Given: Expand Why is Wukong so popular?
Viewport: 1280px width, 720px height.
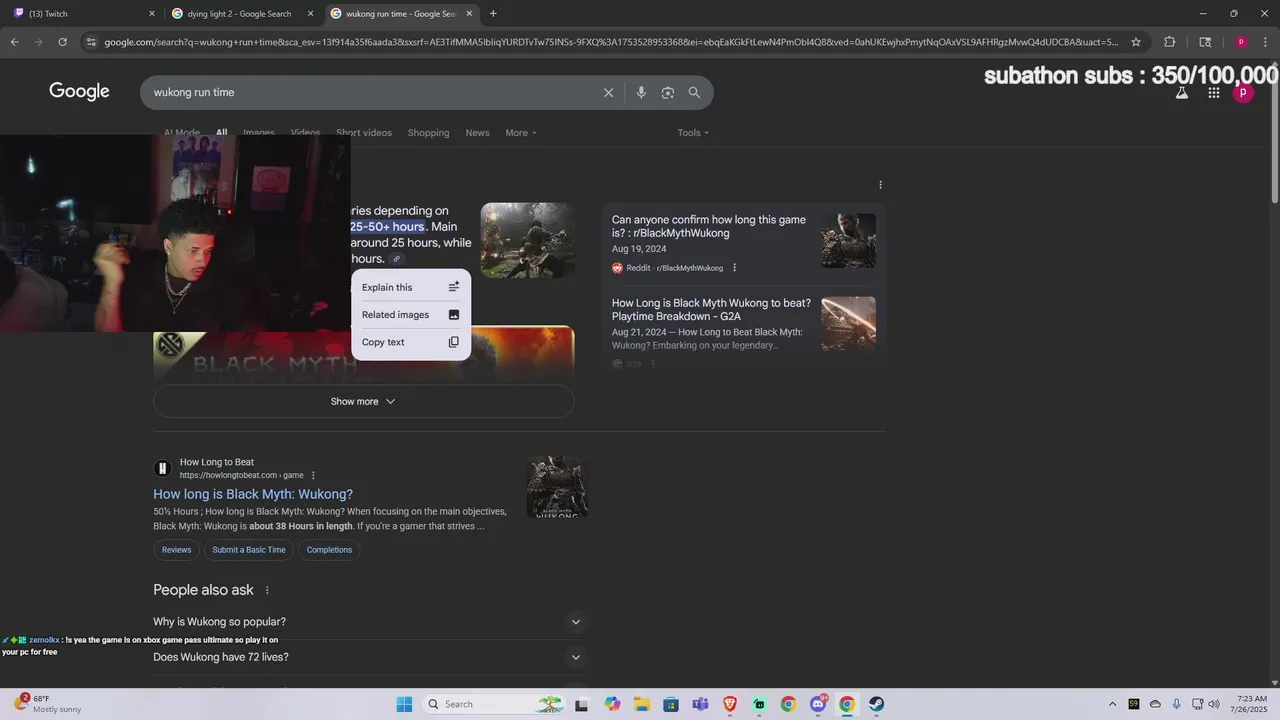Looking at the screenshot, I should [x=370, y=622].
